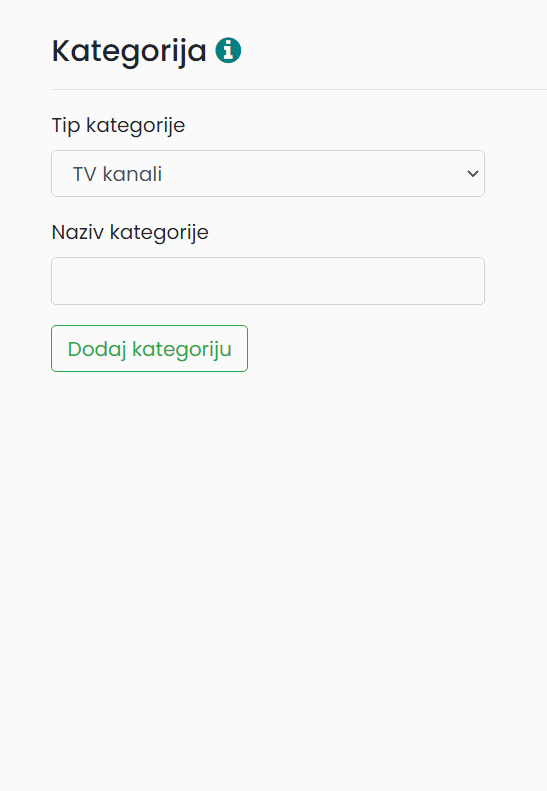Change category type from TV kanali
Viewport: 547px width, 791px height.
click(x=268, y=174)
